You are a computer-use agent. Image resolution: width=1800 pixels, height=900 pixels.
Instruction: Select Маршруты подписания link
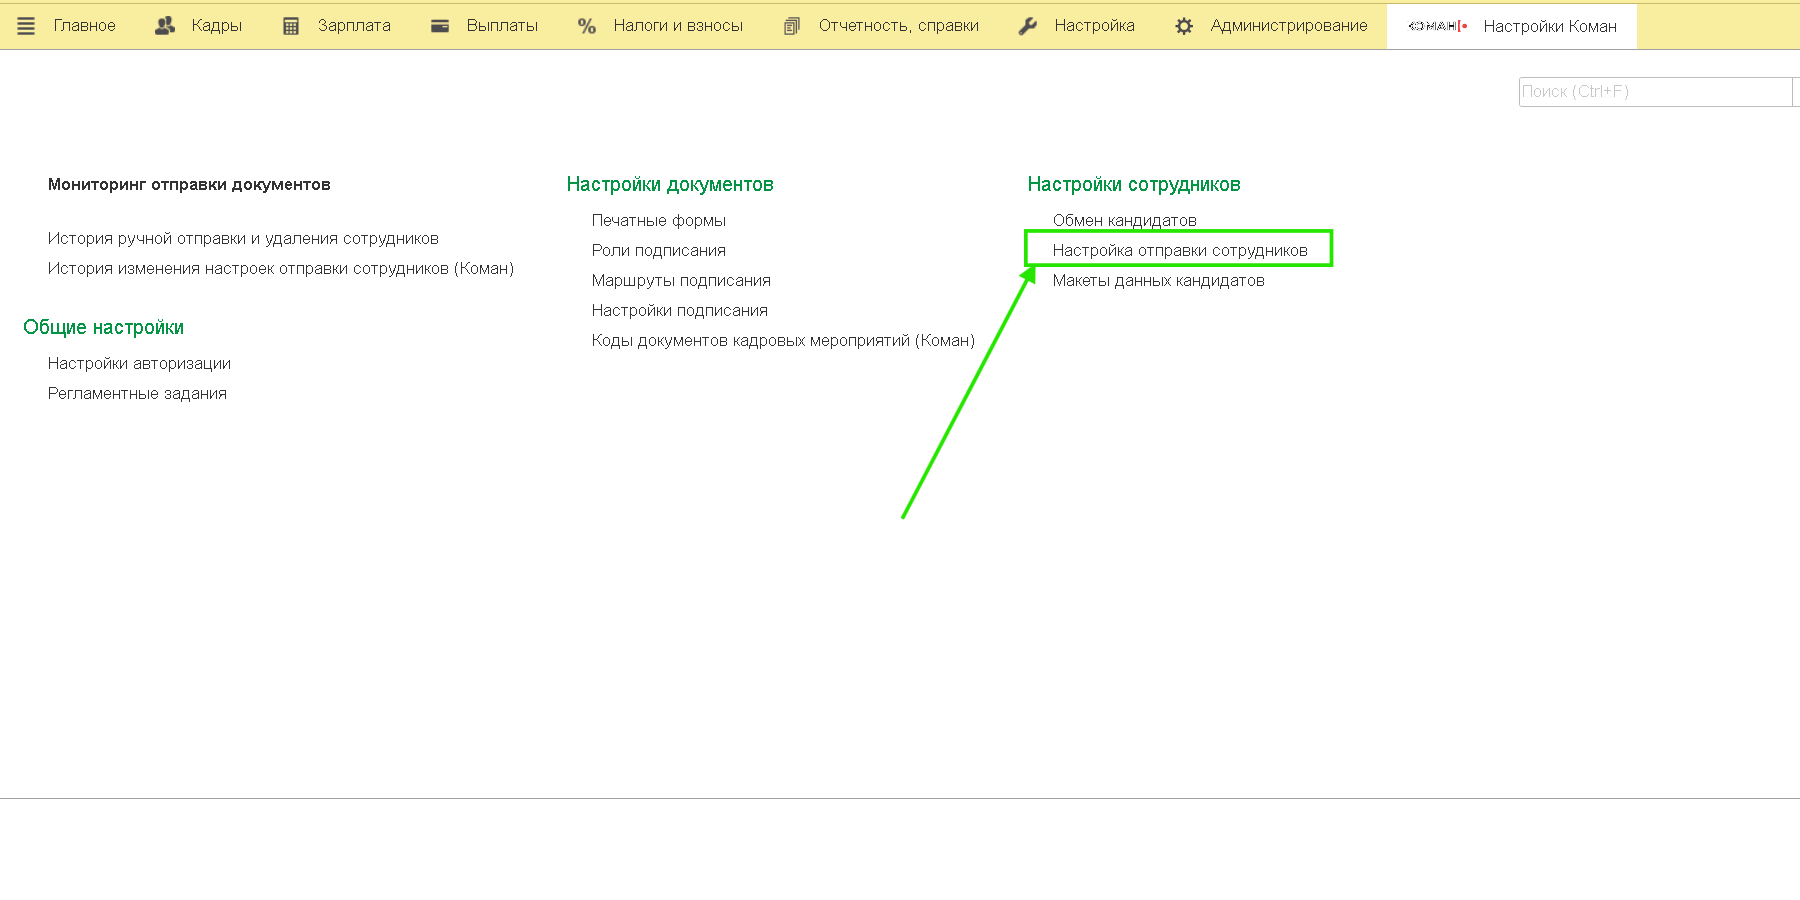681,280
